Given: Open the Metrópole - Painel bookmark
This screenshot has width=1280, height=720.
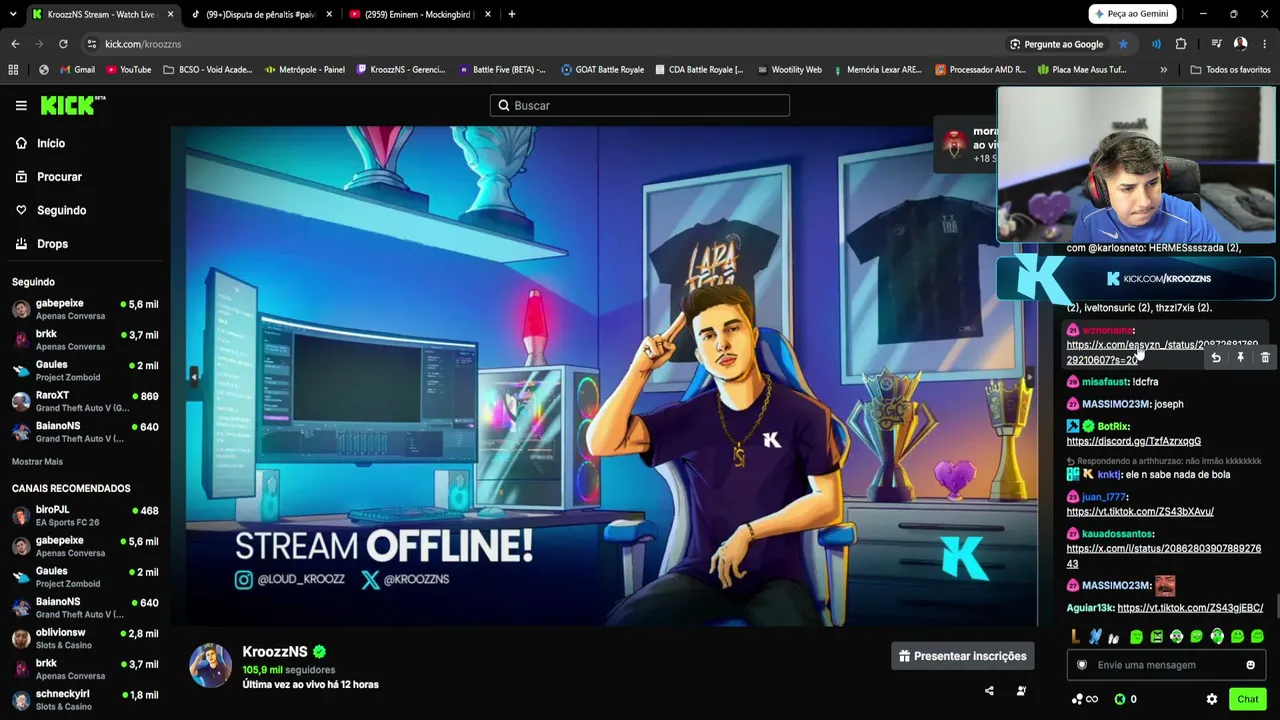Looking at the screenshot, I should [x=305, y=70].
